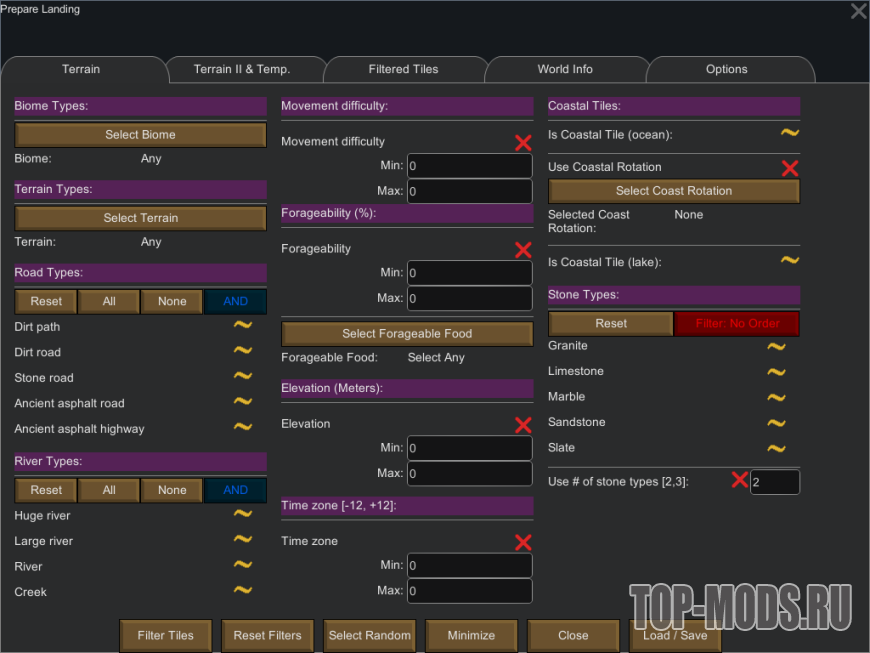Image resolution: width=870 pixels, height=653 pixels.
Task: Toggle Is Coastal Tile (lake) tilde icon
Action: point(789,261)
